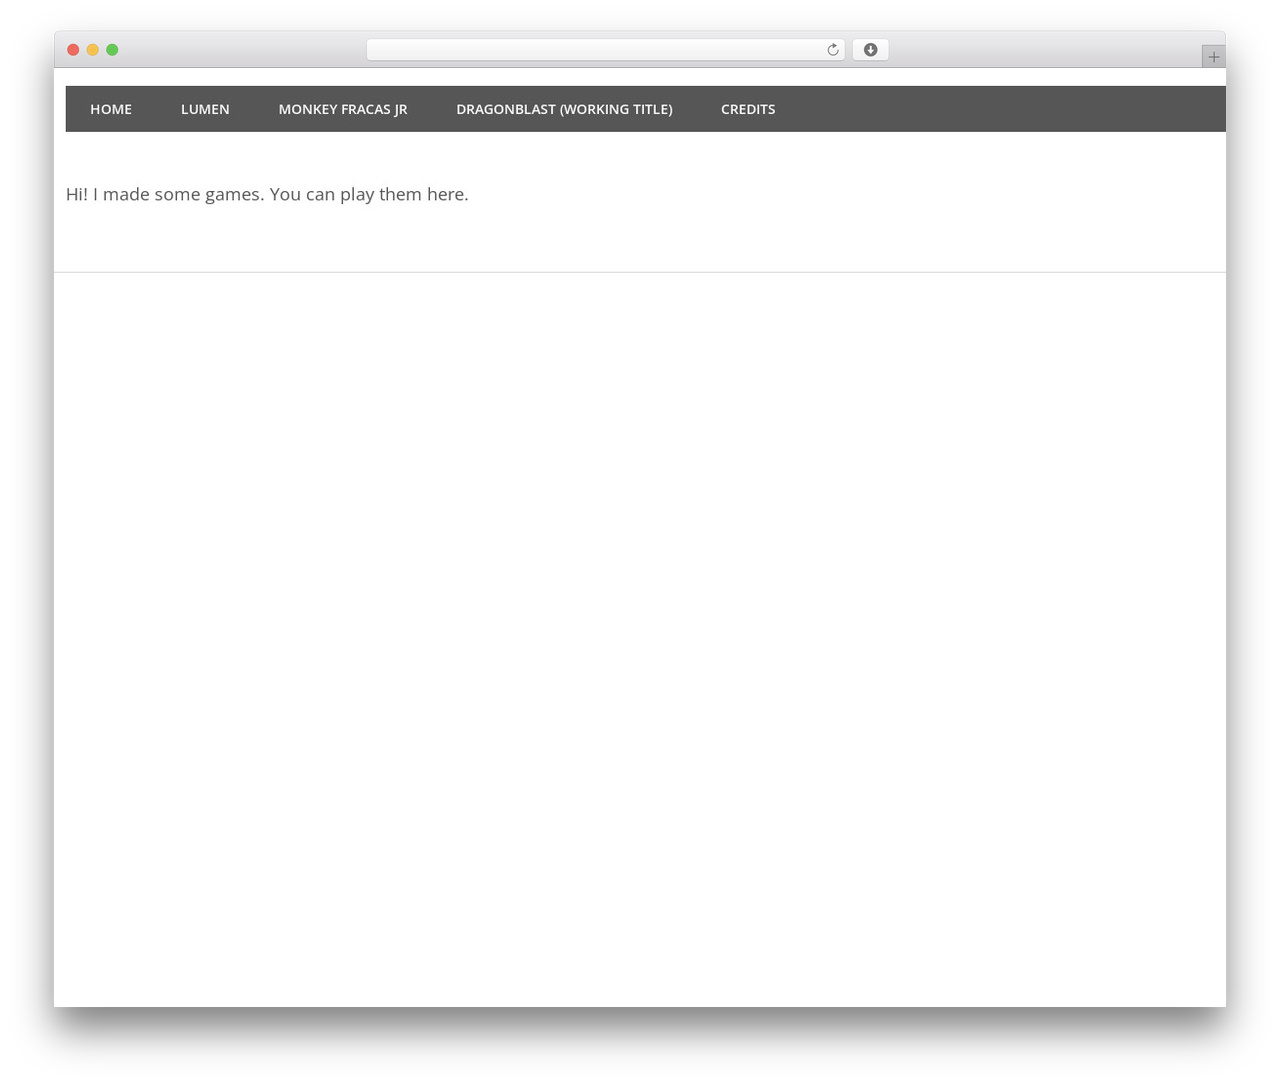The height and width of the screenshot is (1084, 1280).
Task: Maximize the window with the green button
Action: point(112,50)
